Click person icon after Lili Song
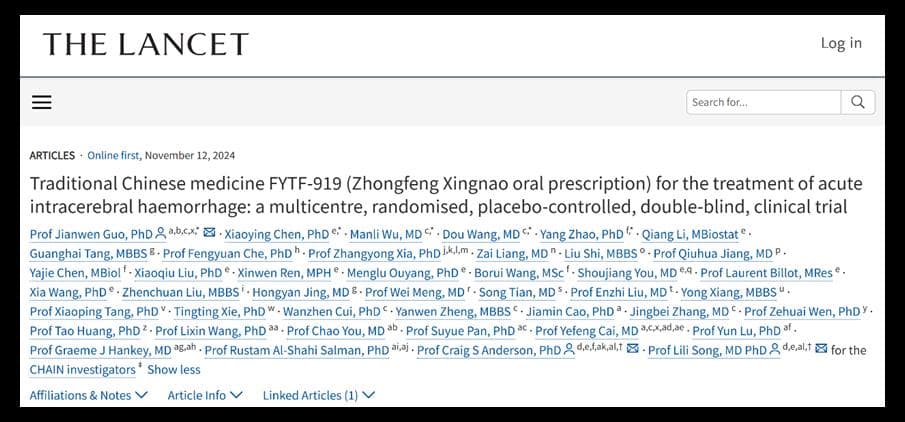The width and height of the screenshot is (905, 422). 774,350
